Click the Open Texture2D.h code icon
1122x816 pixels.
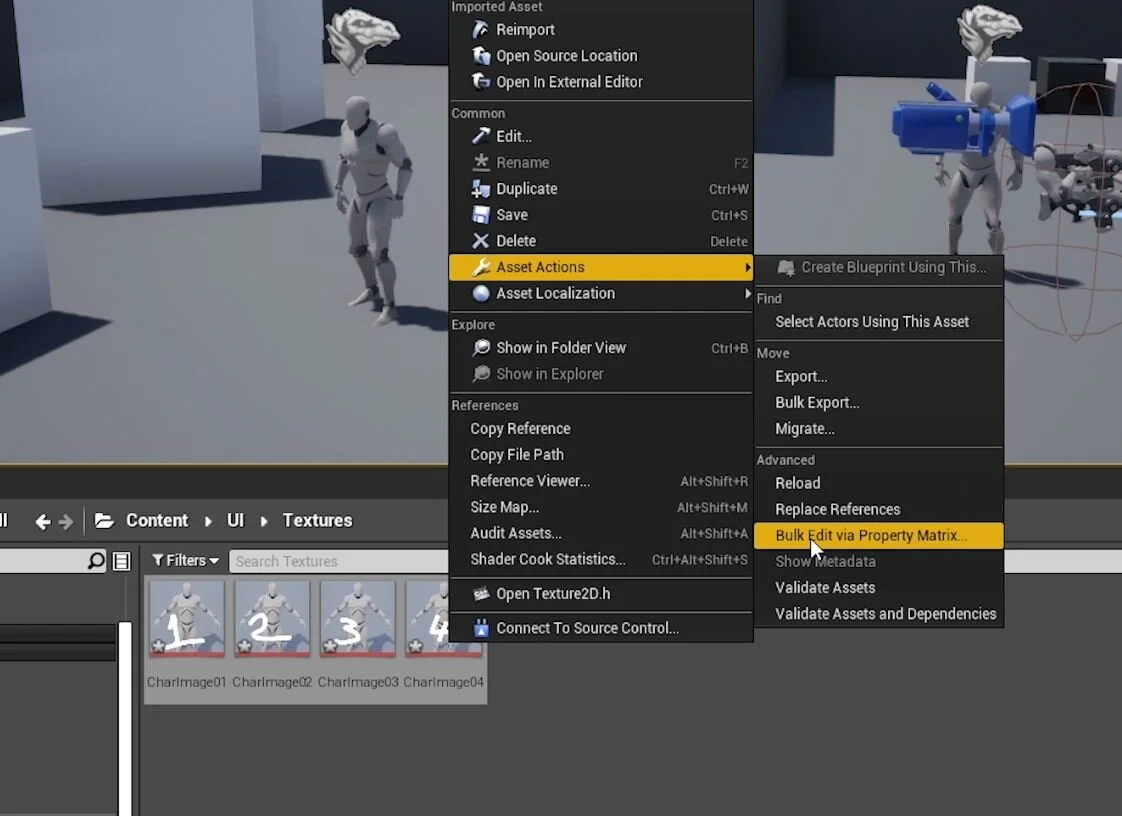(x=481, y=593)
